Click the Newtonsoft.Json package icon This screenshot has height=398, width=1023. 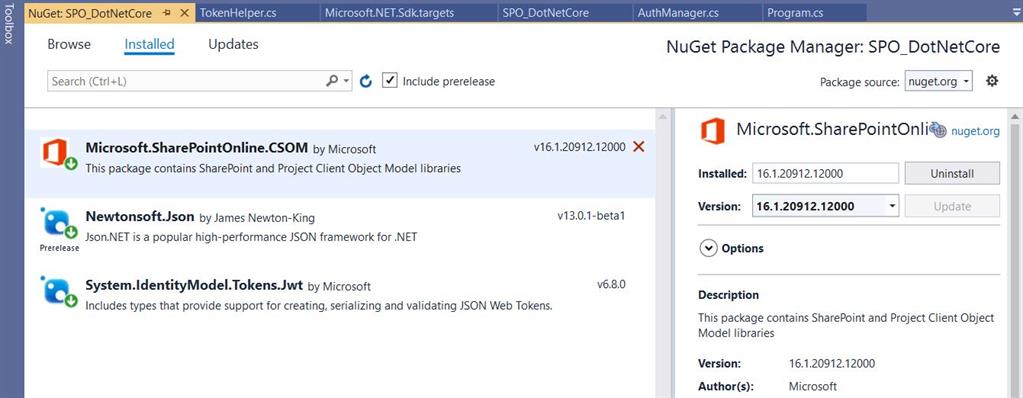click(59, 224)
